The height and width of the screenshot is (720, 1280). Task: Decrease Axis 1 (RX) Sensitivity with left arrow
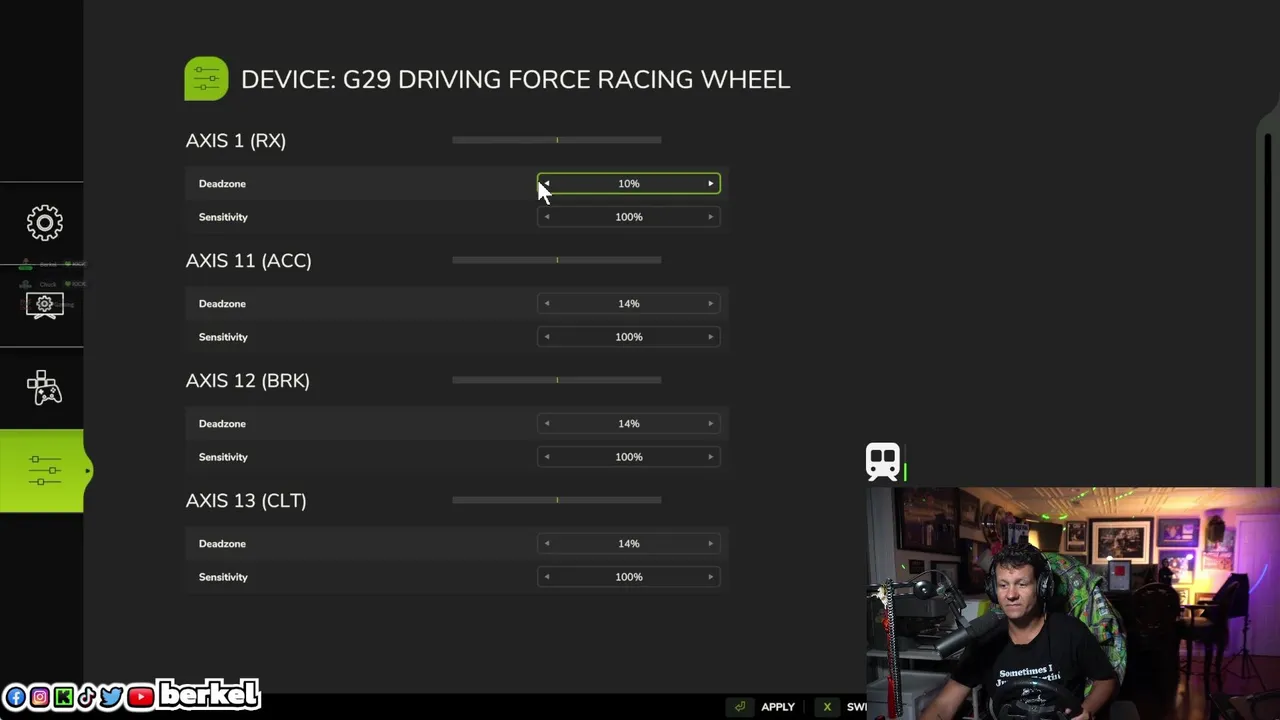tap(546, 217)
